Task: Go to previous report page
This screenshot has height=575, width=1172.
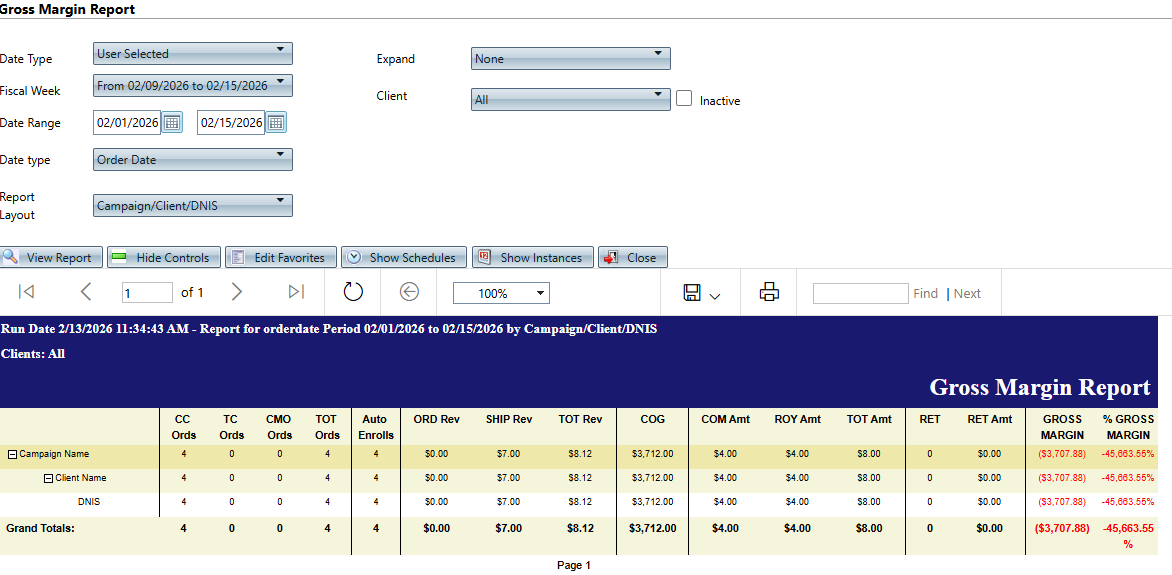Action: pyautogui.click(x=85, y=292)
